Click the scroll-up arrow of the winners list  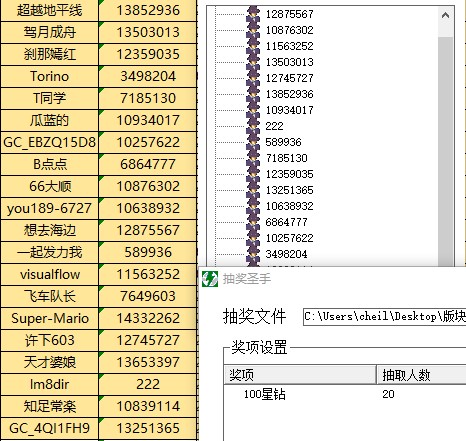click(445, 15)
